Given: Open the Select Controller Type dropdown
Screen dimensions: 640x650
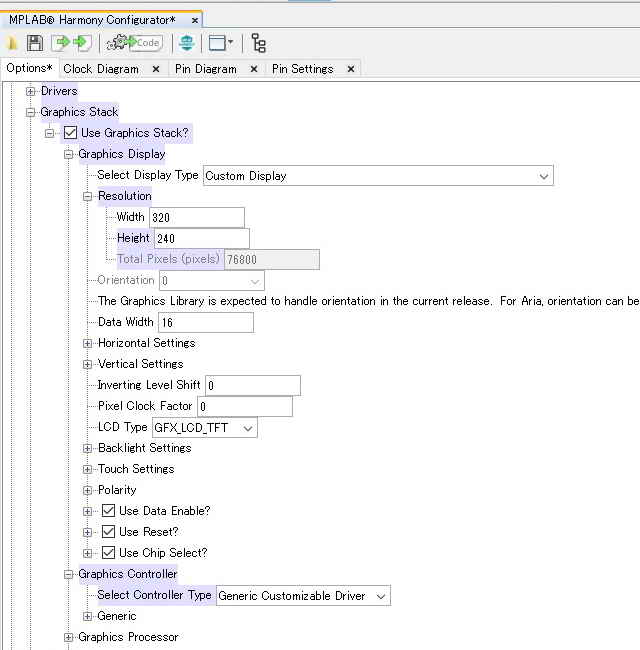Looking at the screenshot, I should pos(303,596).
